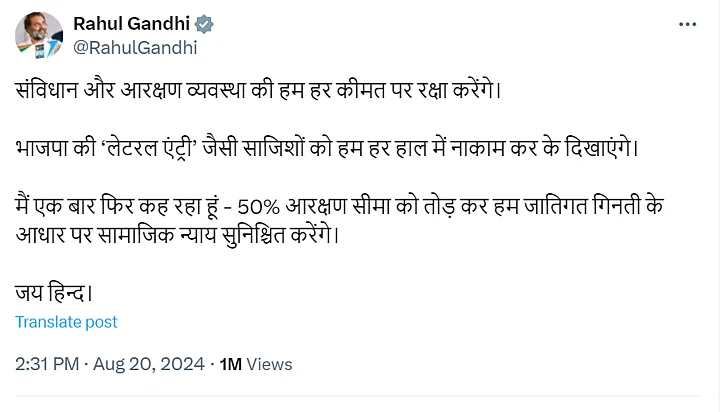This screenshot has height=412, width=720.
Task: Click the word "Views" beside the count
Action: 269,365
